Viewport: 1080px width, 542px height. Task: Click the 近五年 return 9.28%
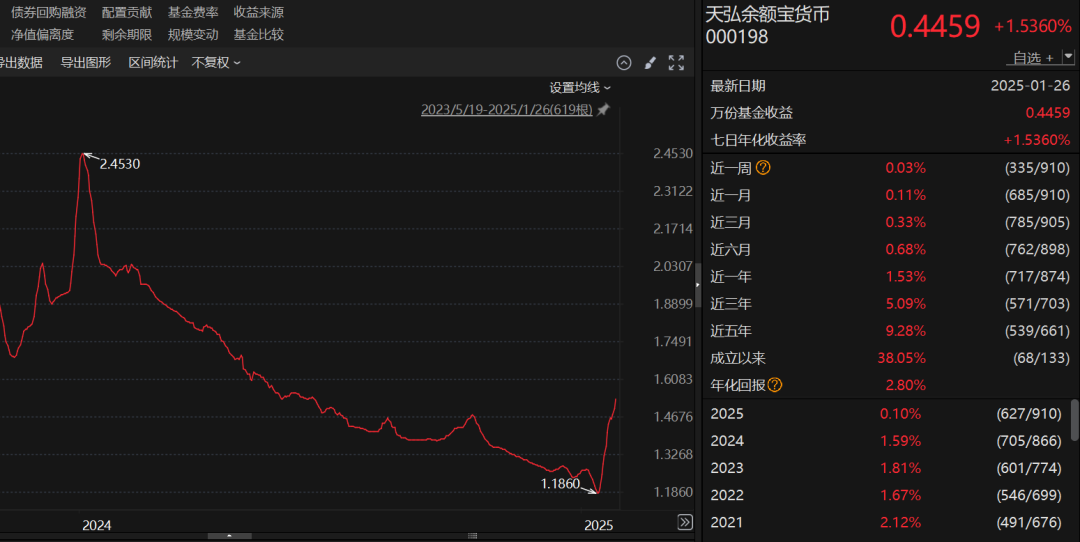pos(906,331)
